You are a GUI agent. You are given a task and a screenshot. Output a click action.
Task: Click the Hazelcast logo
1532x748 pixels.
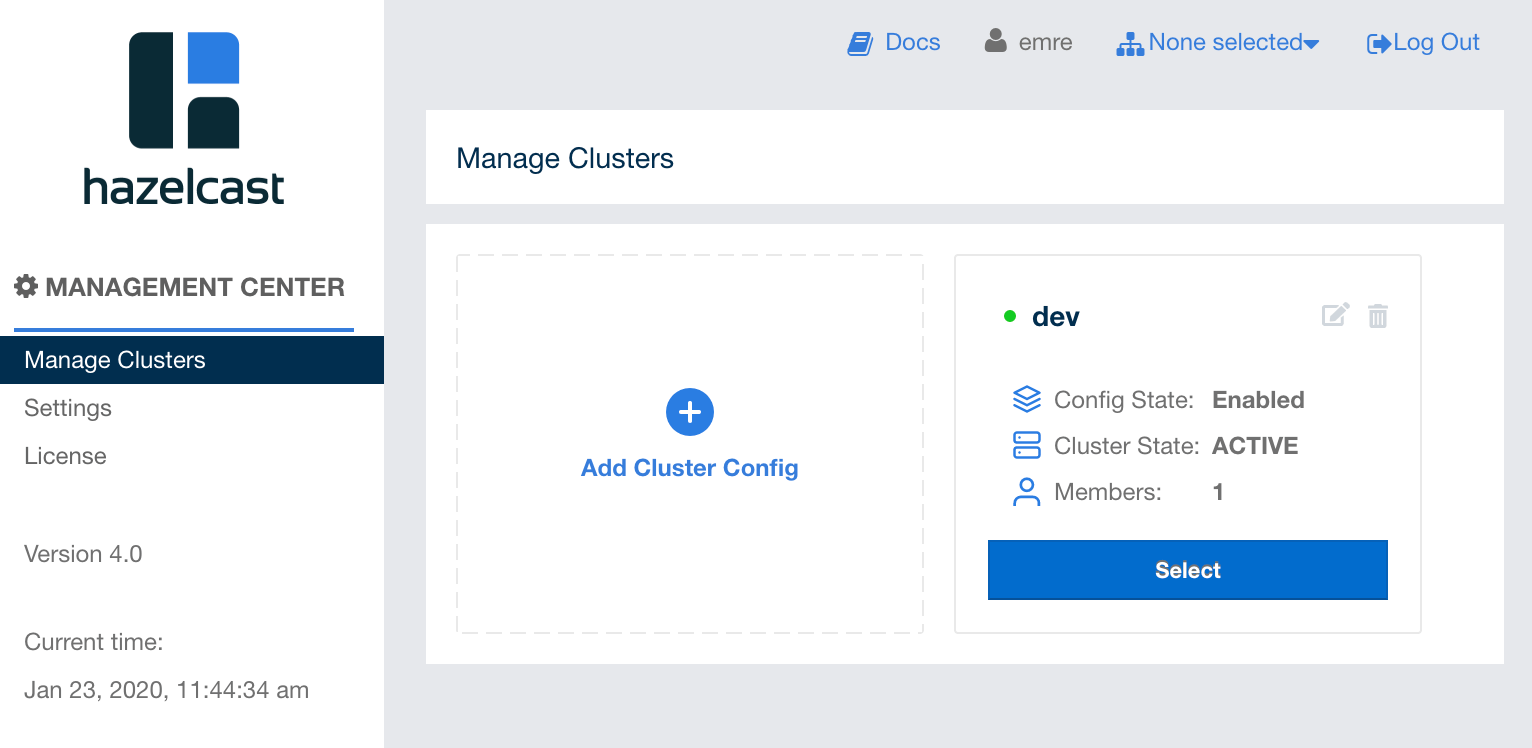tap(184, 118)
